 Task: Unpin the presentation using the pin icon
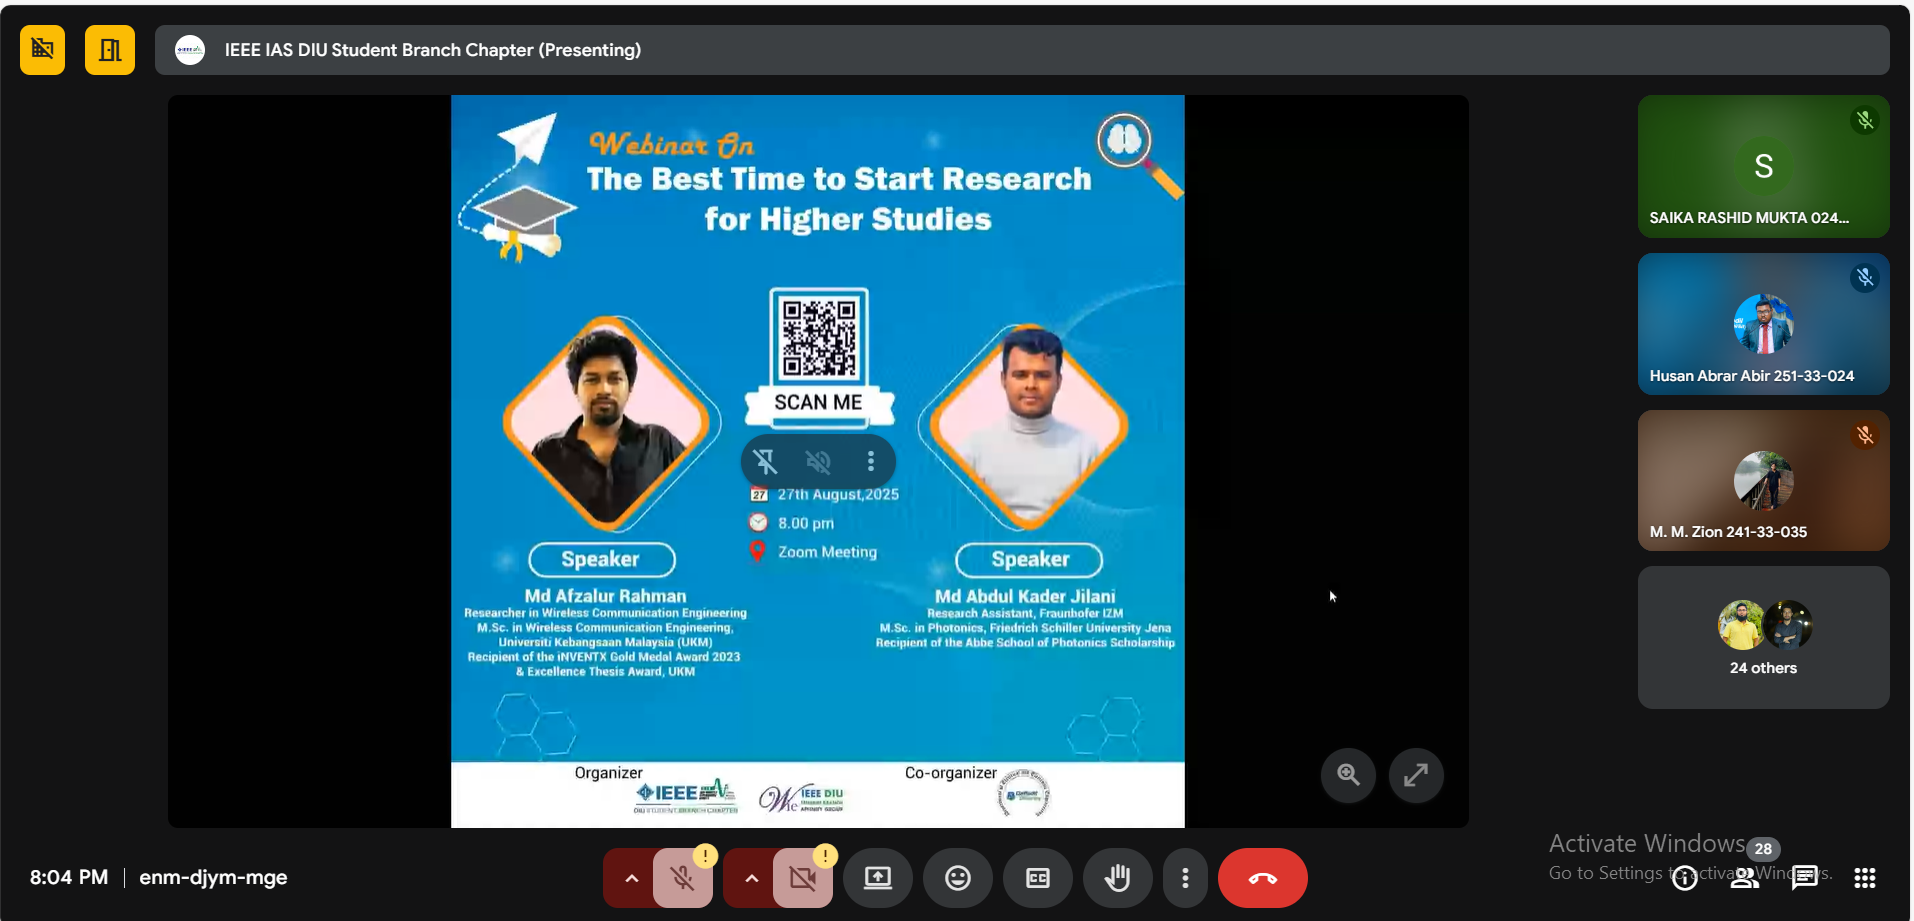tap(765, 461)
